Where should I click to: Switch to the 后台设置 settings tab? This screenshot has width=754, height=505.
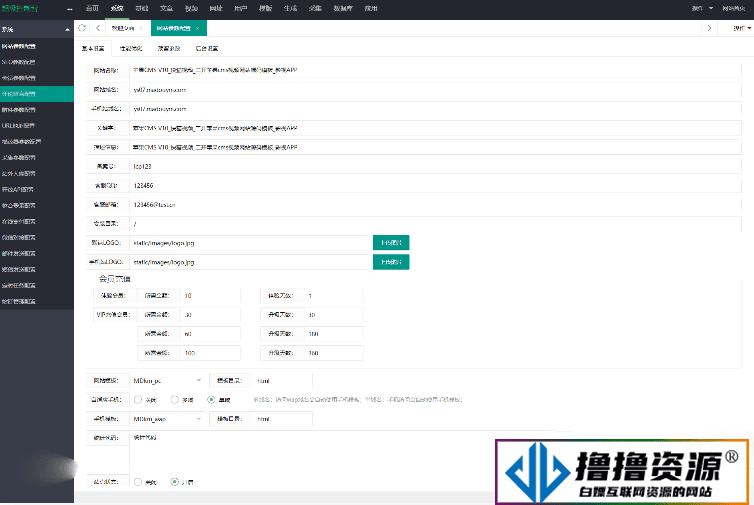click(207, 49)
